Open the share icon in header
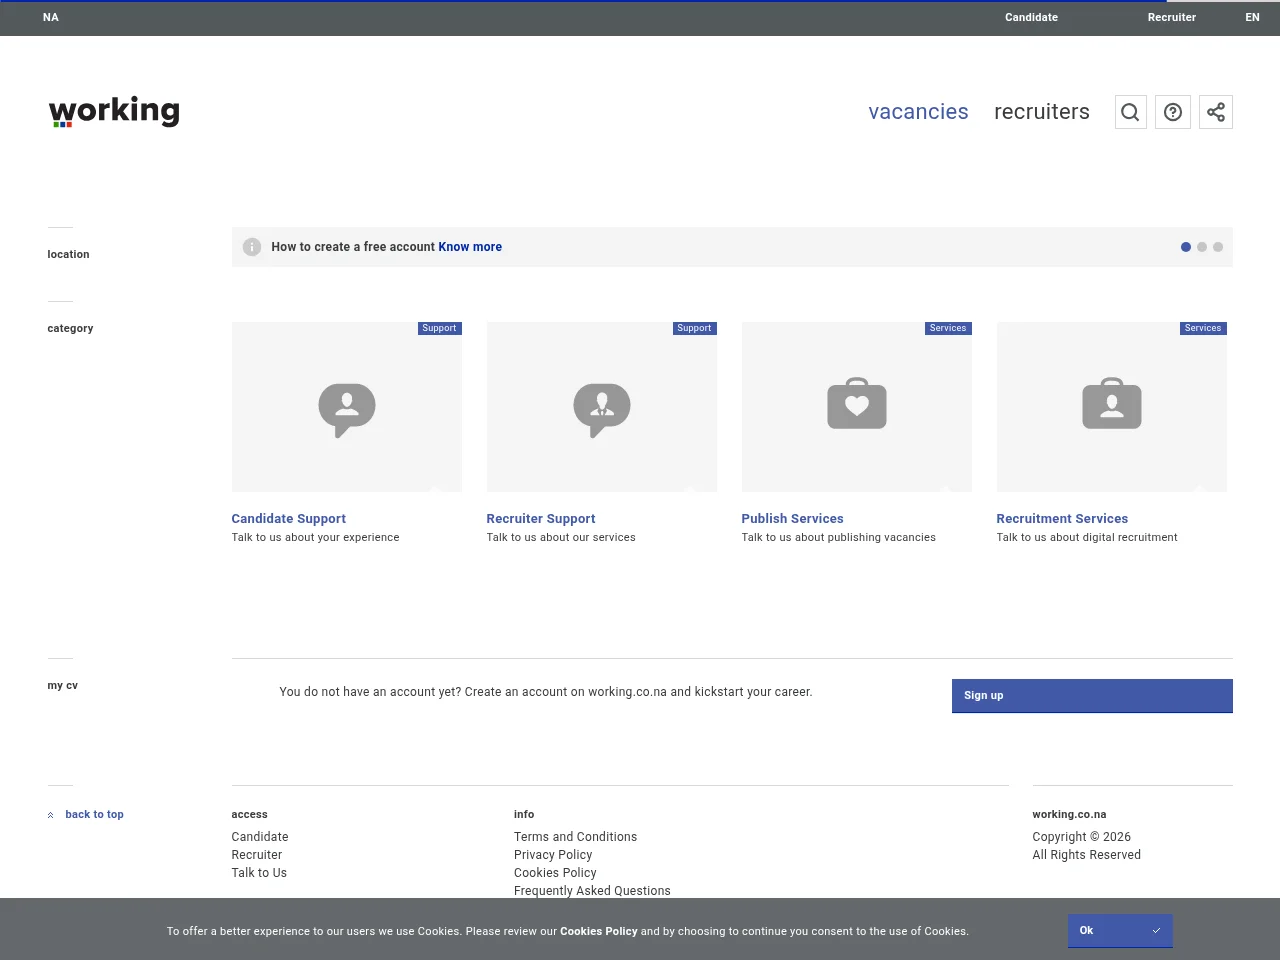The height and width of the screenshot is (960, 1280). pos(1216,112)
